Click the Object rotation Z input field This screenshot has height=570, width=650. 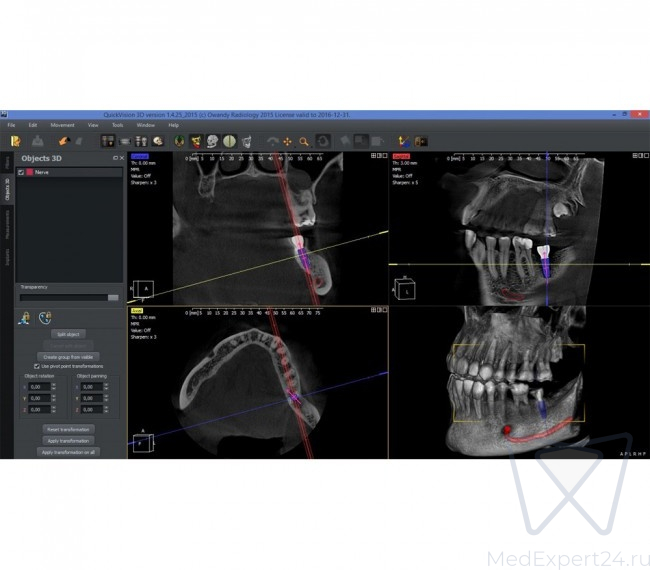click(37, 409)
